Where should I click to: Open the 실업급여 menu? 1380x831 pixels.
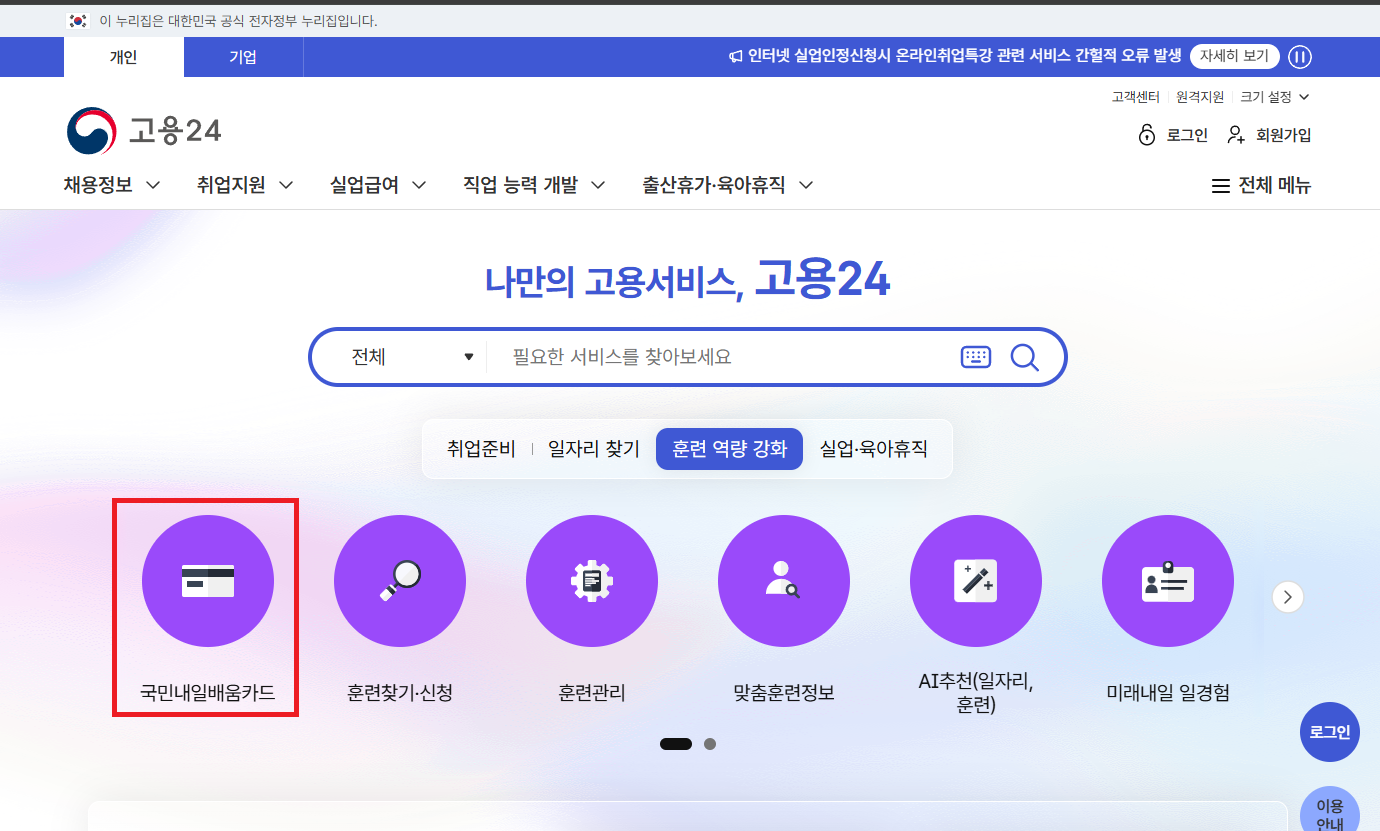(x=376, y=184)
